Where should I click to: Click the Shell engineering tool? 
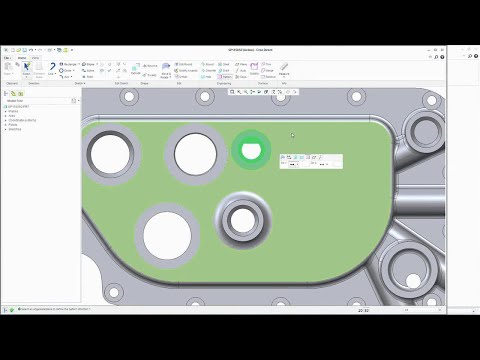224,64
